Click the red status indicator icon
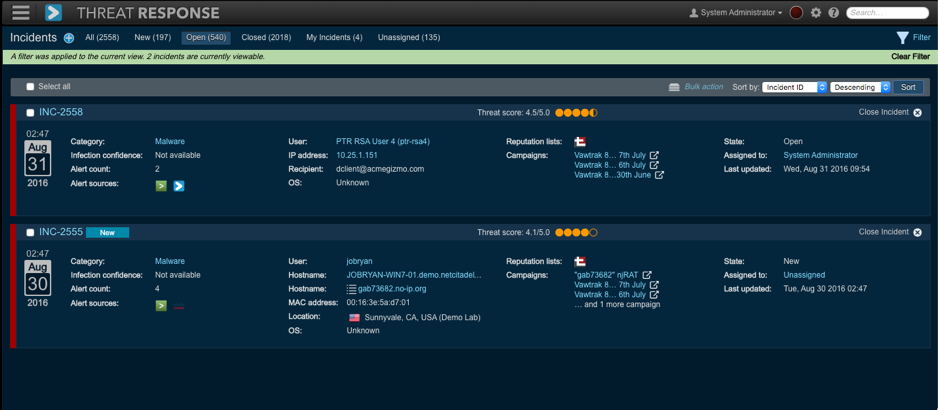938x410 pixels. pos(796,13)
